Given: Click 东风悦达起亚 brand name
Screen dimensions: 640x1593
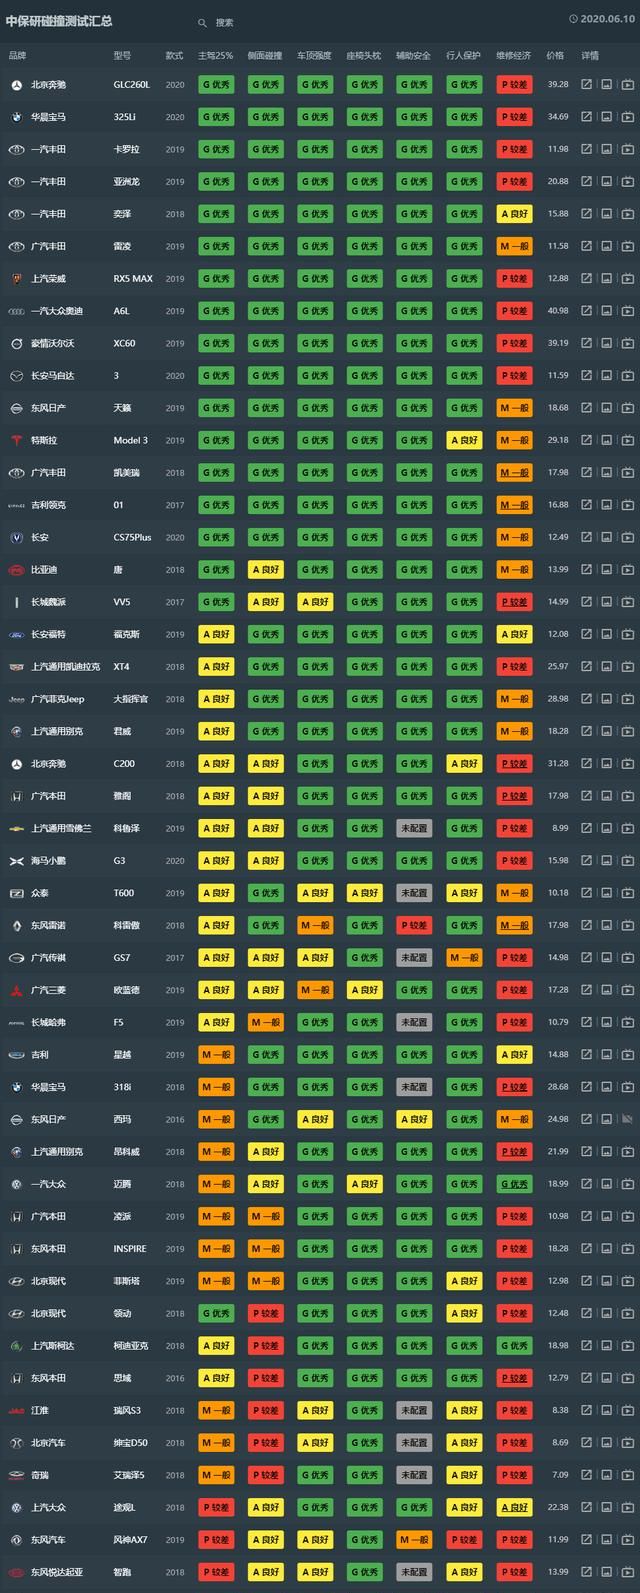Looking at the screenshot, I should [x=57, y=1572].
